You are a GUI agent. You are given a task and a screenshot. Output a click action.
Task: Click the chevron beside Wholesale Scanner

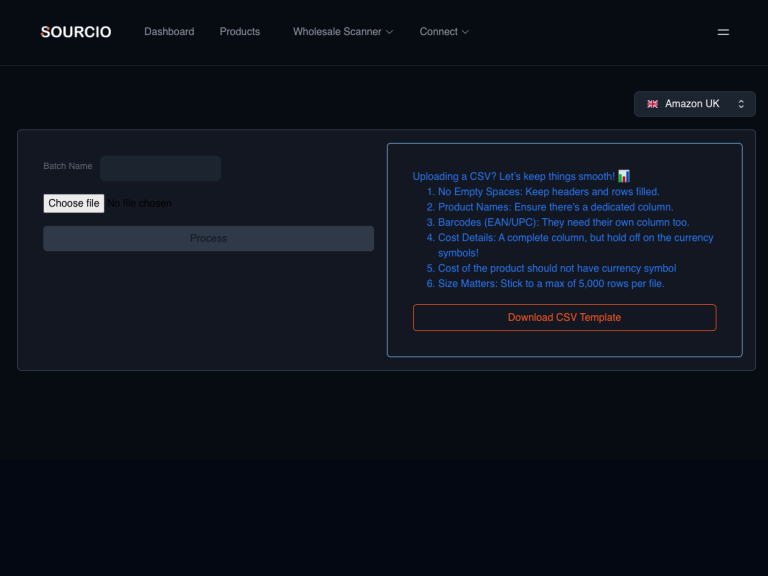pos(390,32)
